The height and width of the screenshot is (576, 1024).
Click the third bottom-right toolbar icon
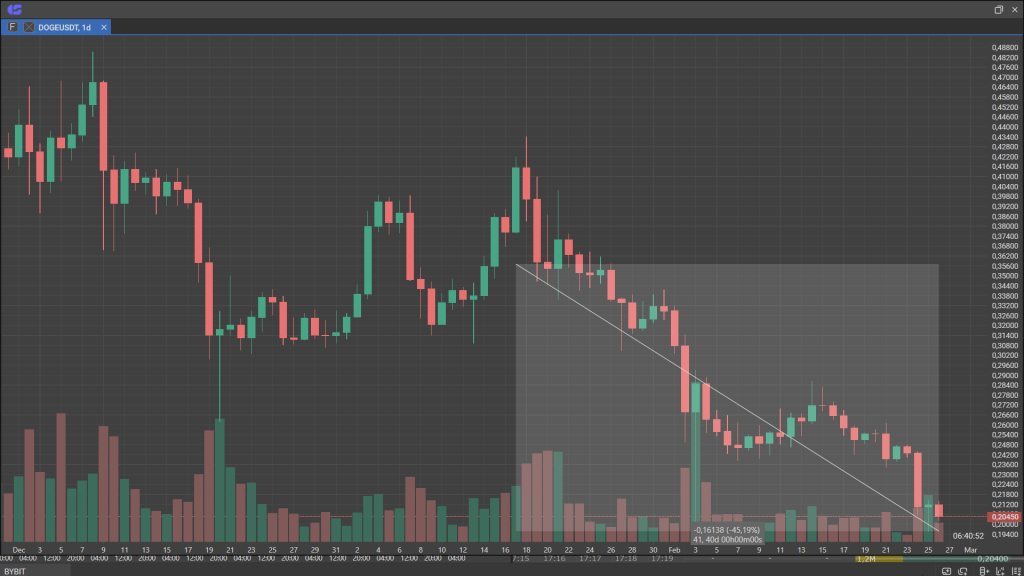[x=982, y=570]
